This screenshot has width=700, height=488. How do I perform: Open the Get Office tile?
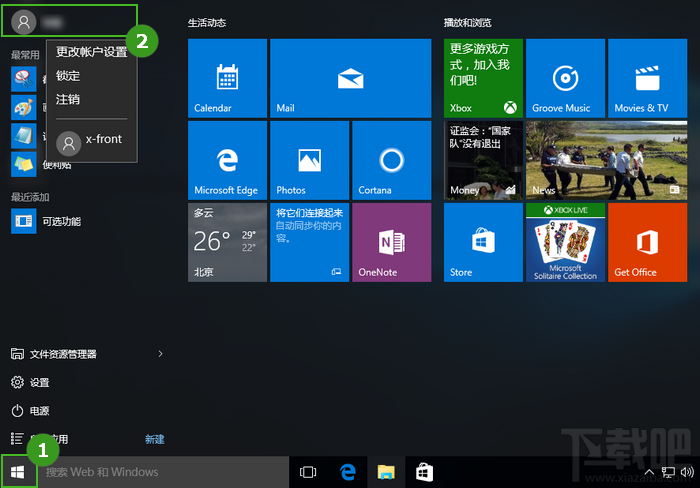(x=647, y=242)
